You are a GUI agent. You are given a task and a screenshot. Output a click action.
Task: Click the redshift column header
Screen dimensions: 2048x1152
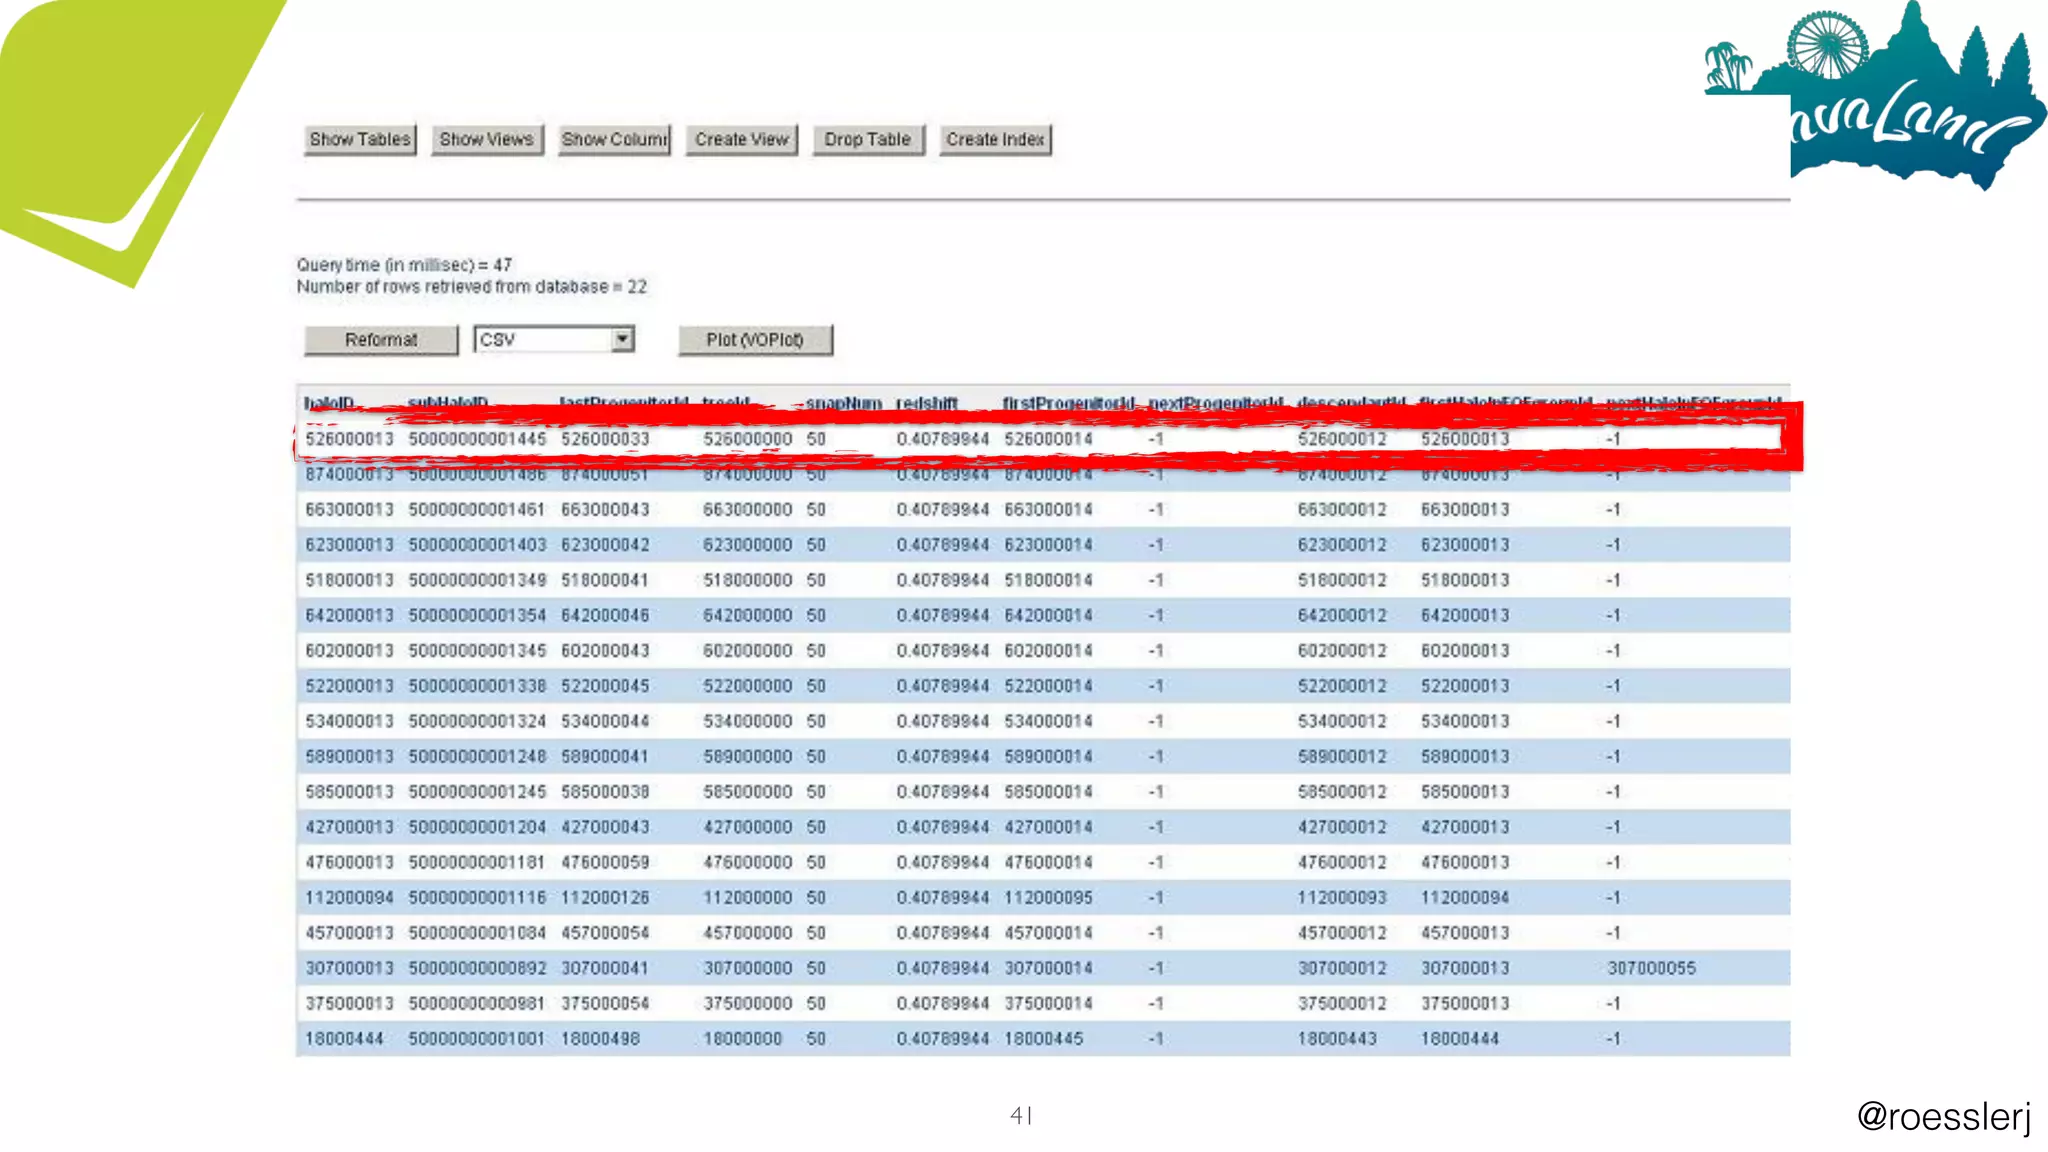[x=926, y=402]
